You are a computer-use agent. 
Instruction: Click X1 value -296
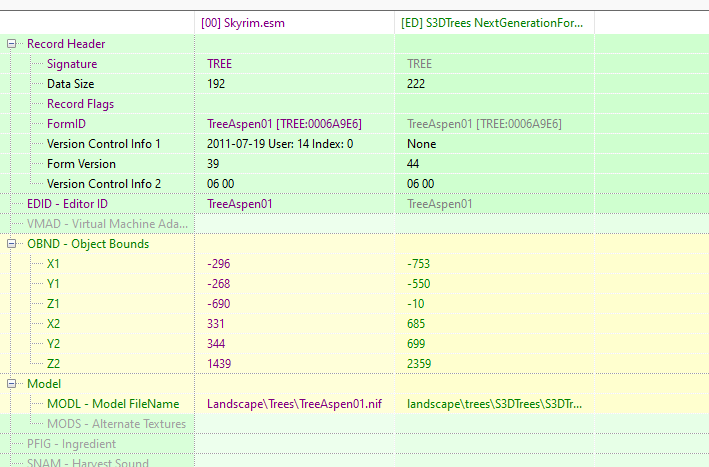(218, 264)
